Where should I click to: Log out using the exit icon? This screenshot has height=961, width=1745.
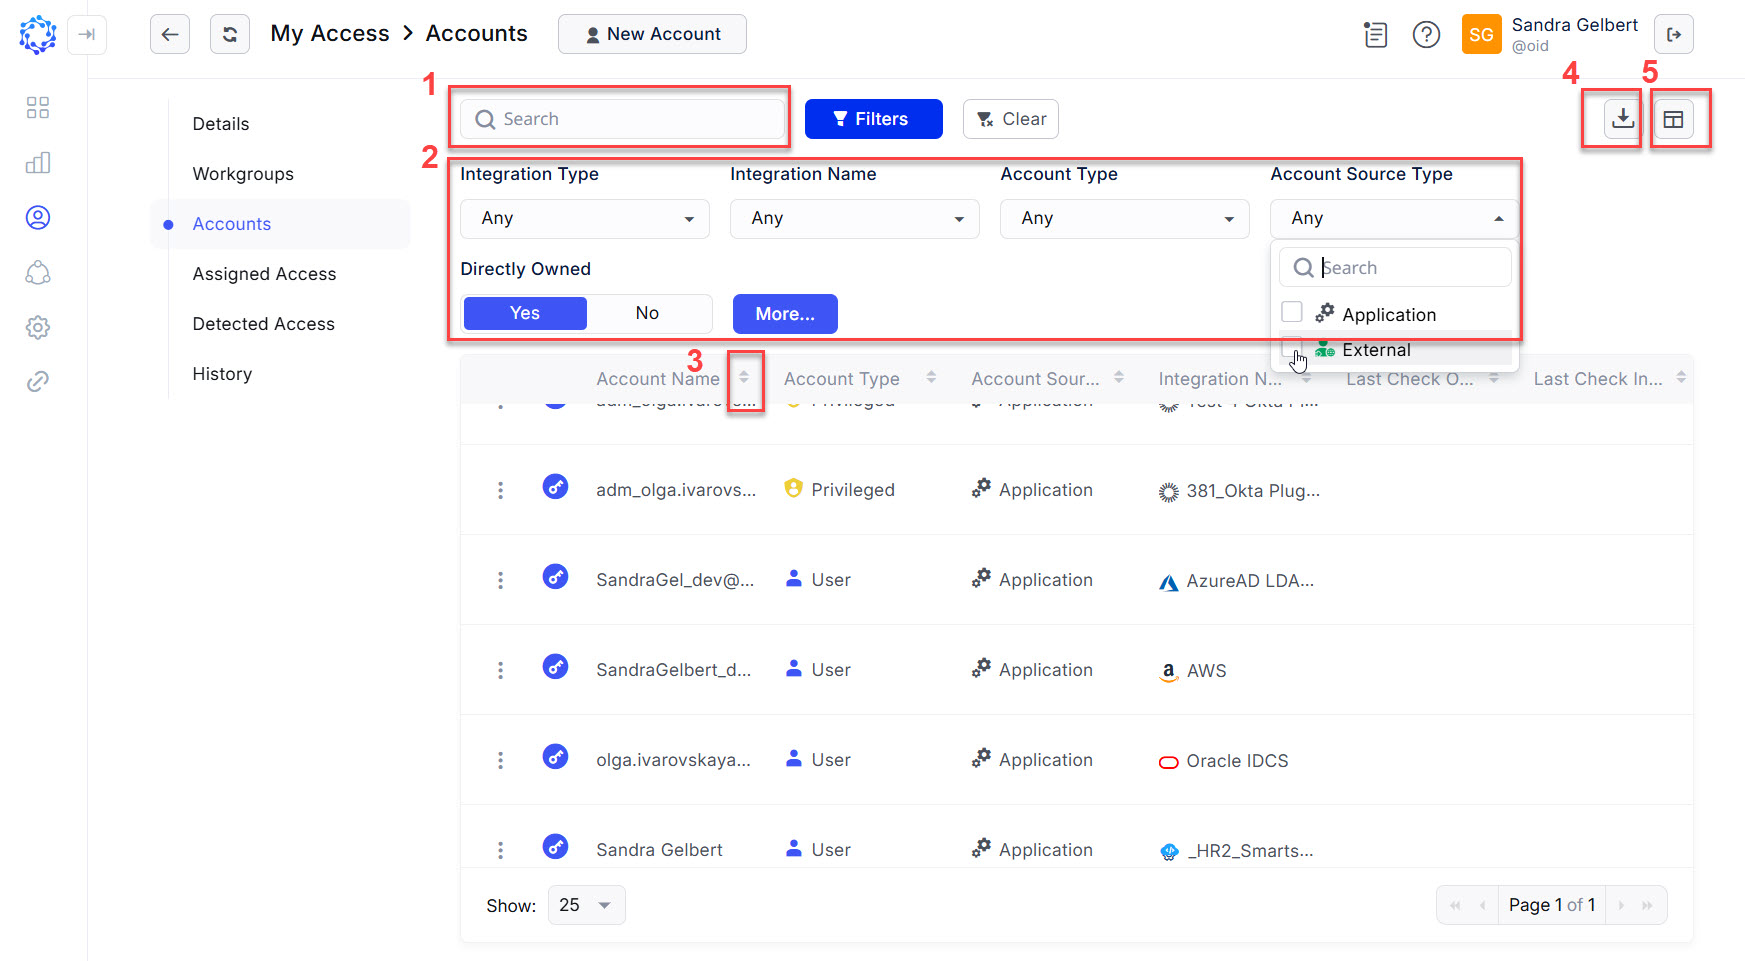coord(1674,34)
